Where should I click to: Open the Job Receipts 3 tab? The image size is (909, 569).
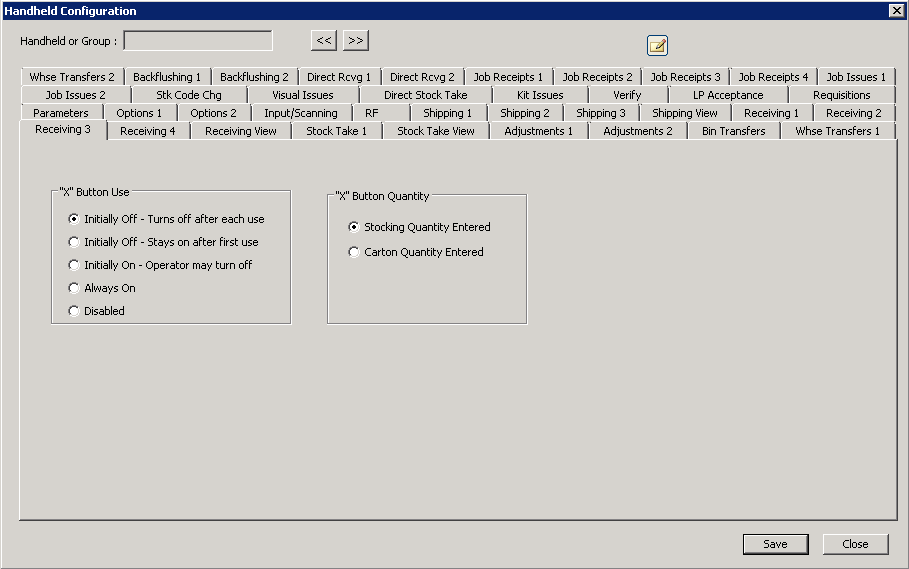(685, 77)
